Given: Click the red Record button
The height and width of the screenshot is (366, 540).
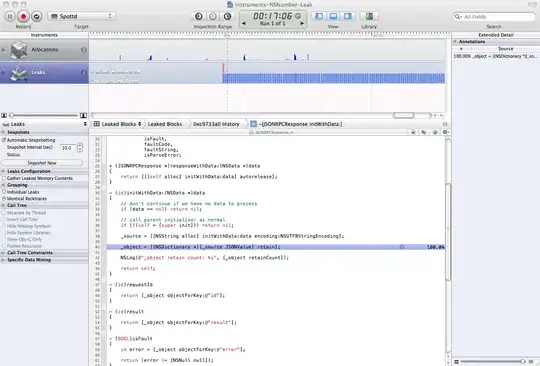Looking at the screenshot, I should 23,16.
